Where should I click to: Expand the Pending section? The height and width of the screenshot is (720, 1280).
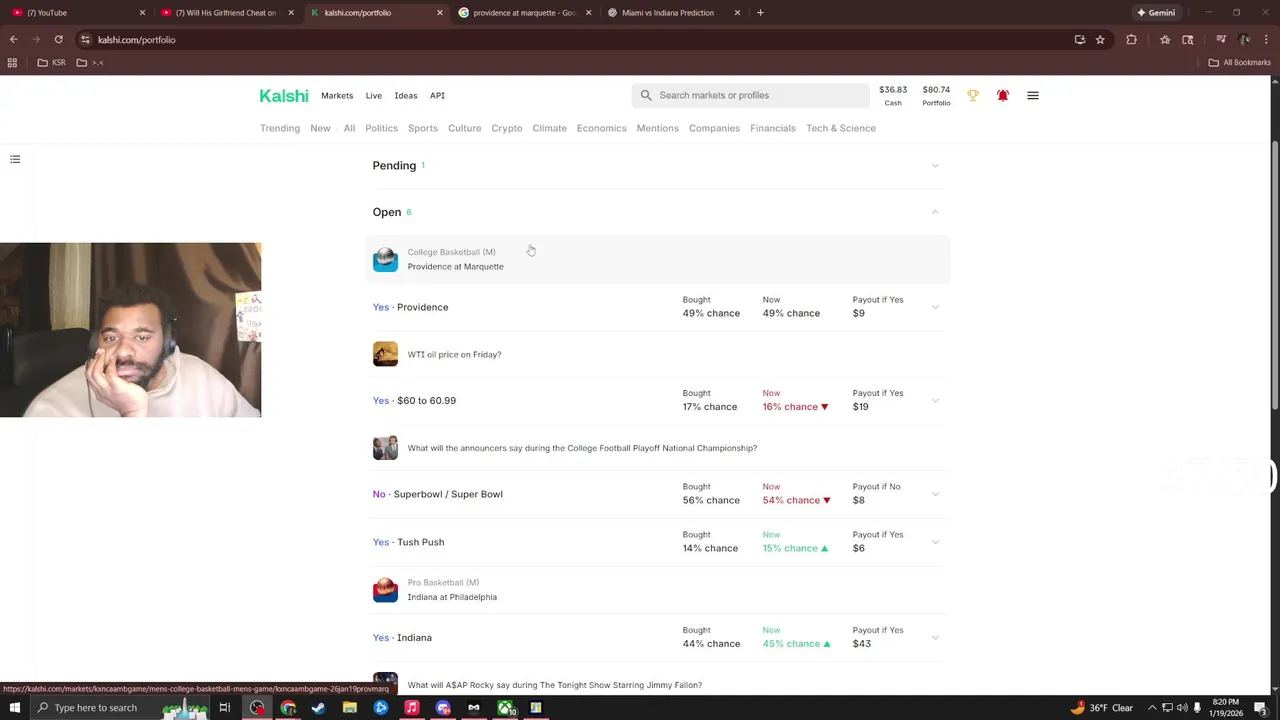pos(935,166)
